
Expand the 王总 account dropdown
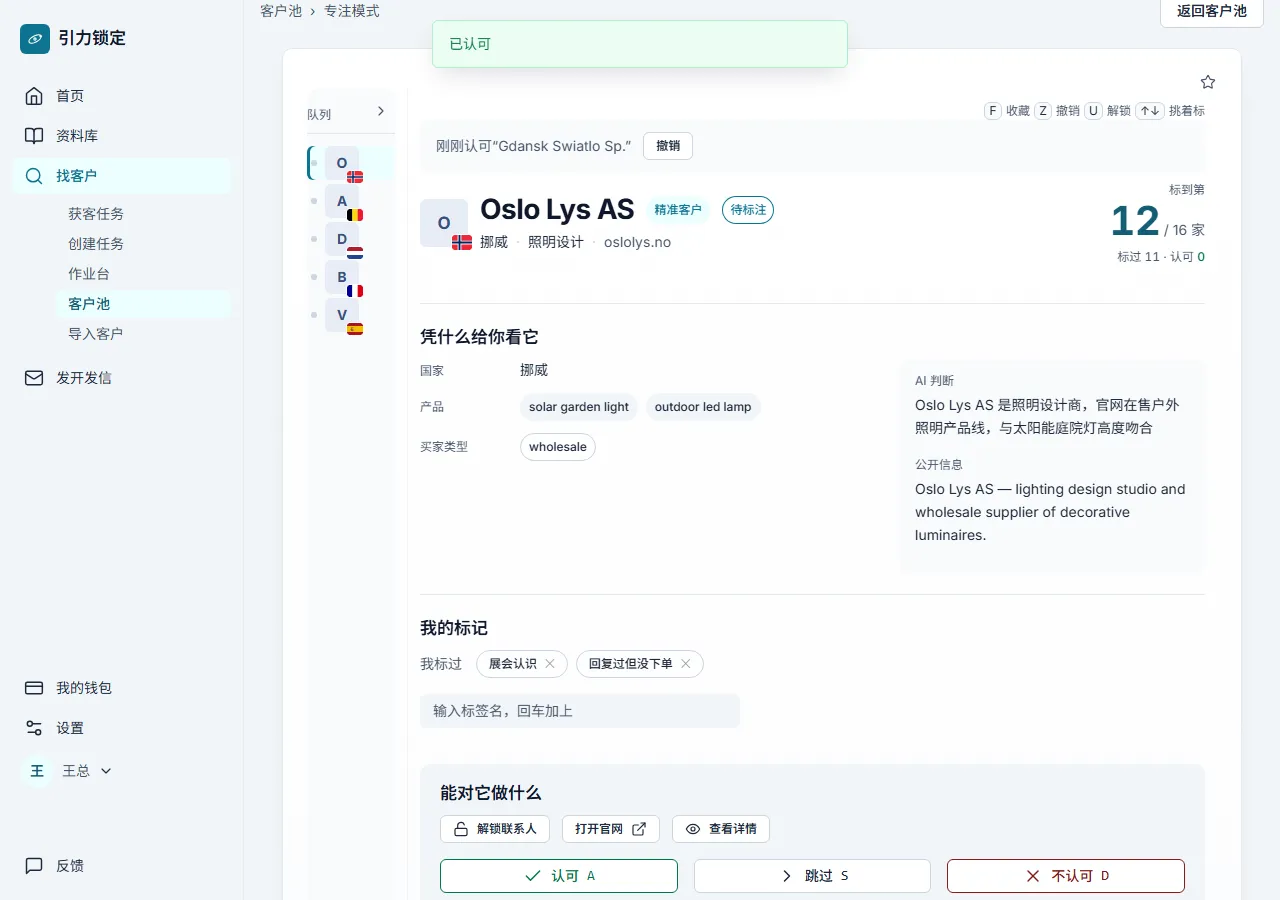pos(68,771)
